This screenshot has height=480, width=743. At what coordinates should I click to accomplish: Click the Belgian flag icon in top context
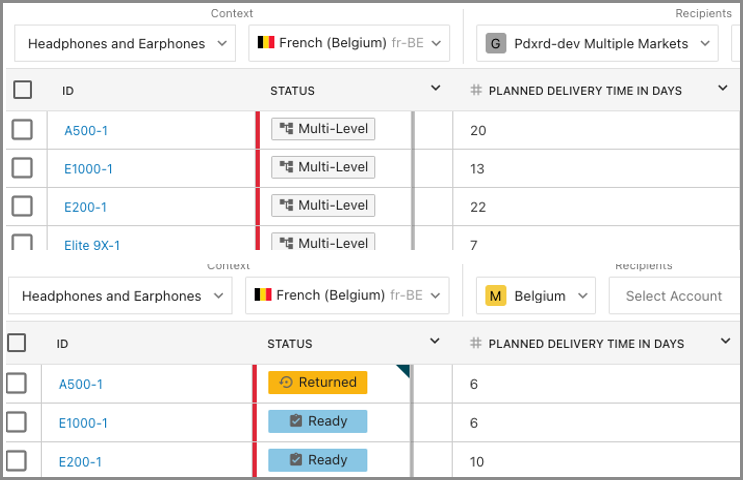pos(266,43)
